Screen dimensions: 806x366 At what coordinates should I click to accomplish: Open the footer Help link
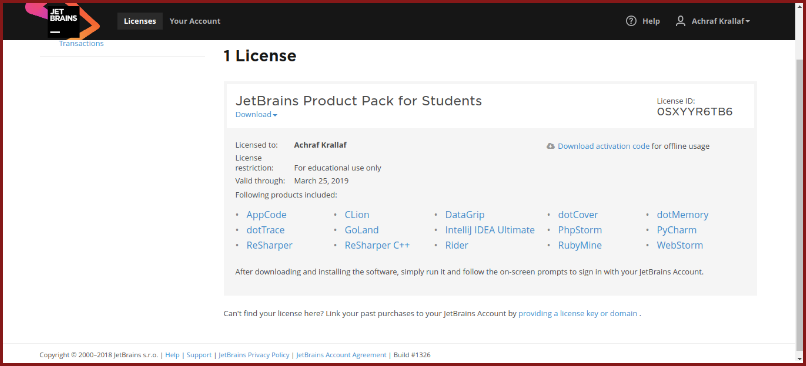(172, 355)
